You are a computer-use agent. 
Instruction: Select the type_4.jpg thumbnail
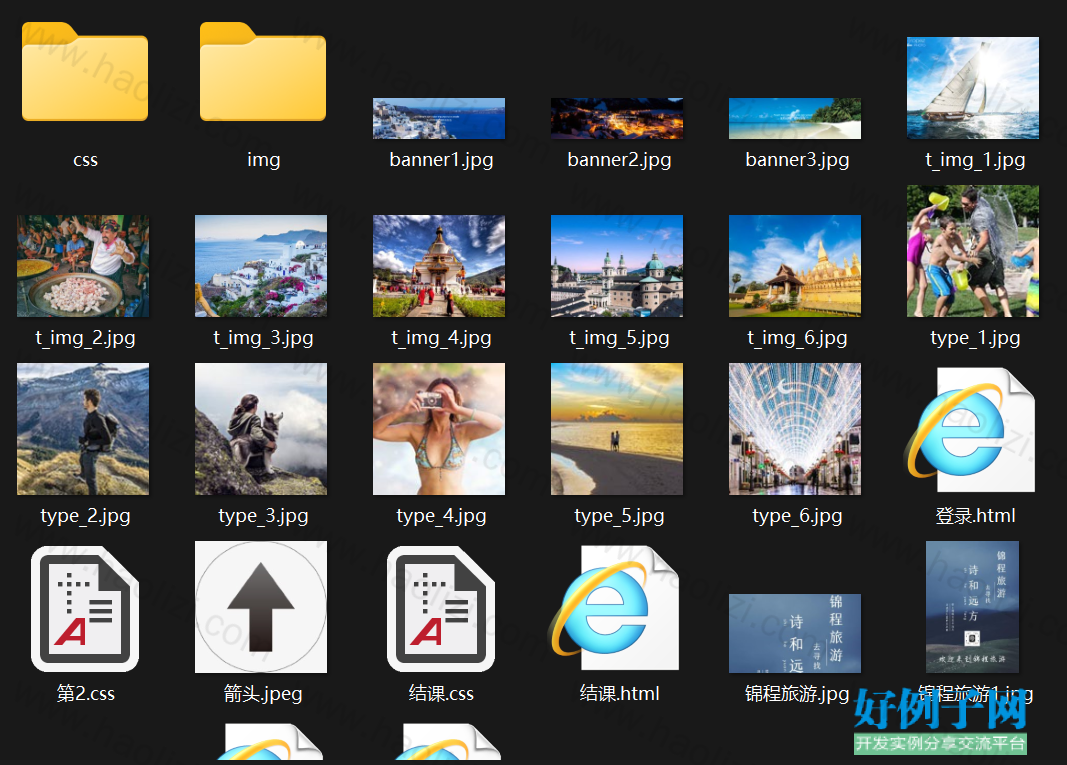click(x=439, y=429)
